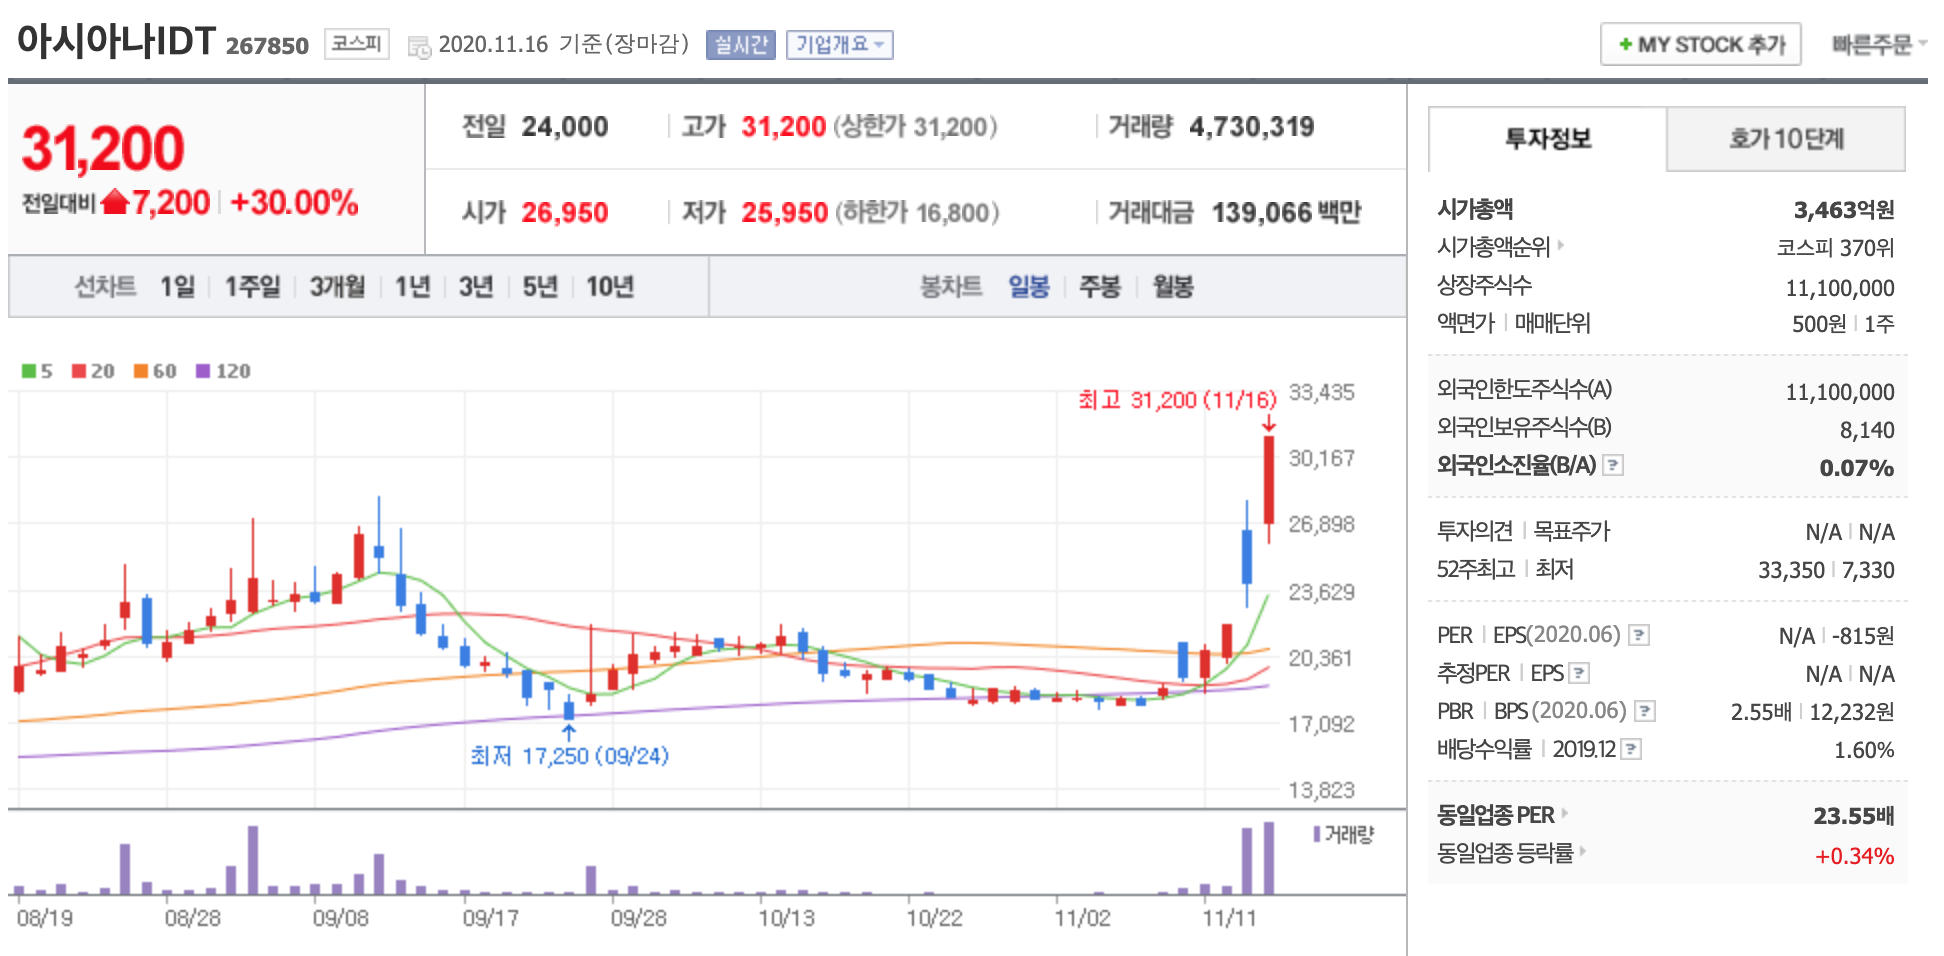Click the stock code 267850
Image resolution: width=1944 pixels, height=956 pixels.
click(267, 46)
